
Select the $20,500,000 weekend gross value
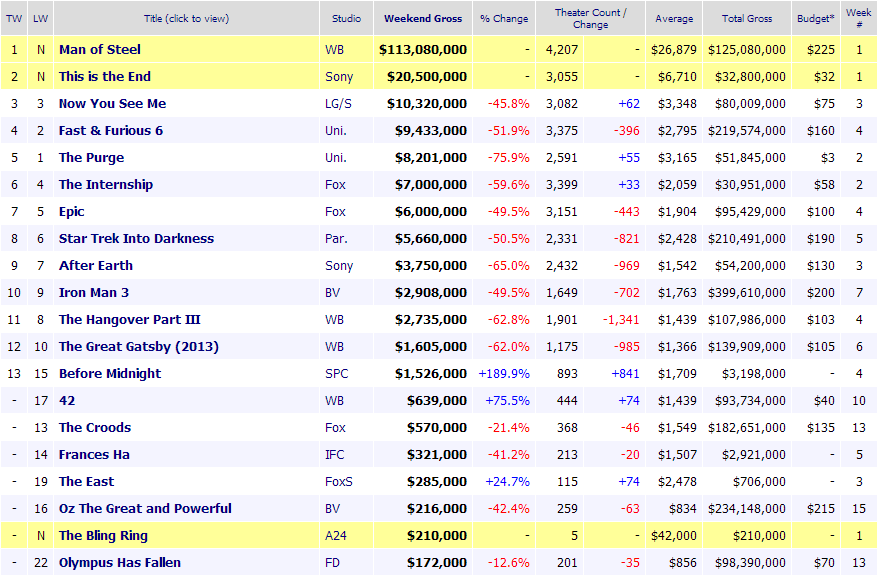427,77
